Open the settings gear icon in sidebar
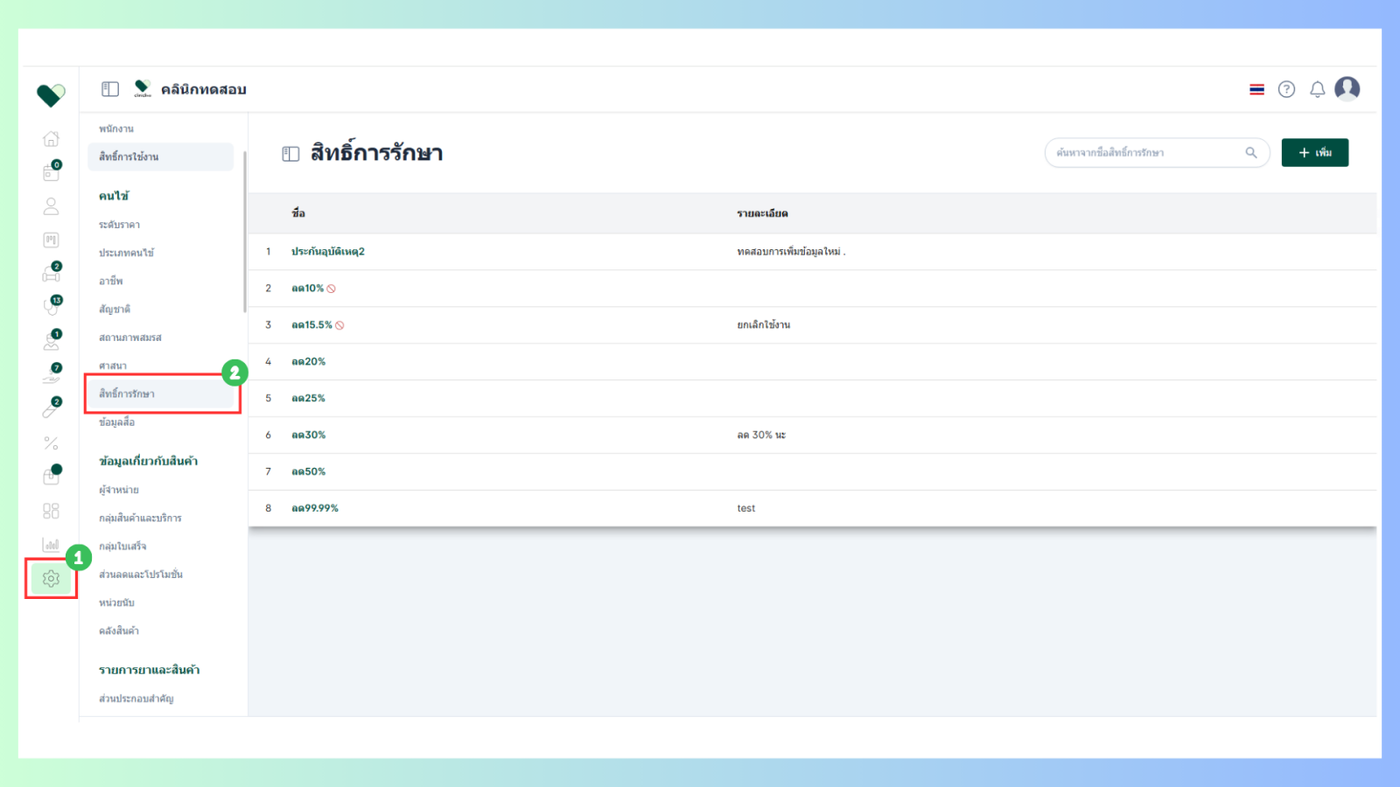1400x787 pixels. click(x=51, y=578)
